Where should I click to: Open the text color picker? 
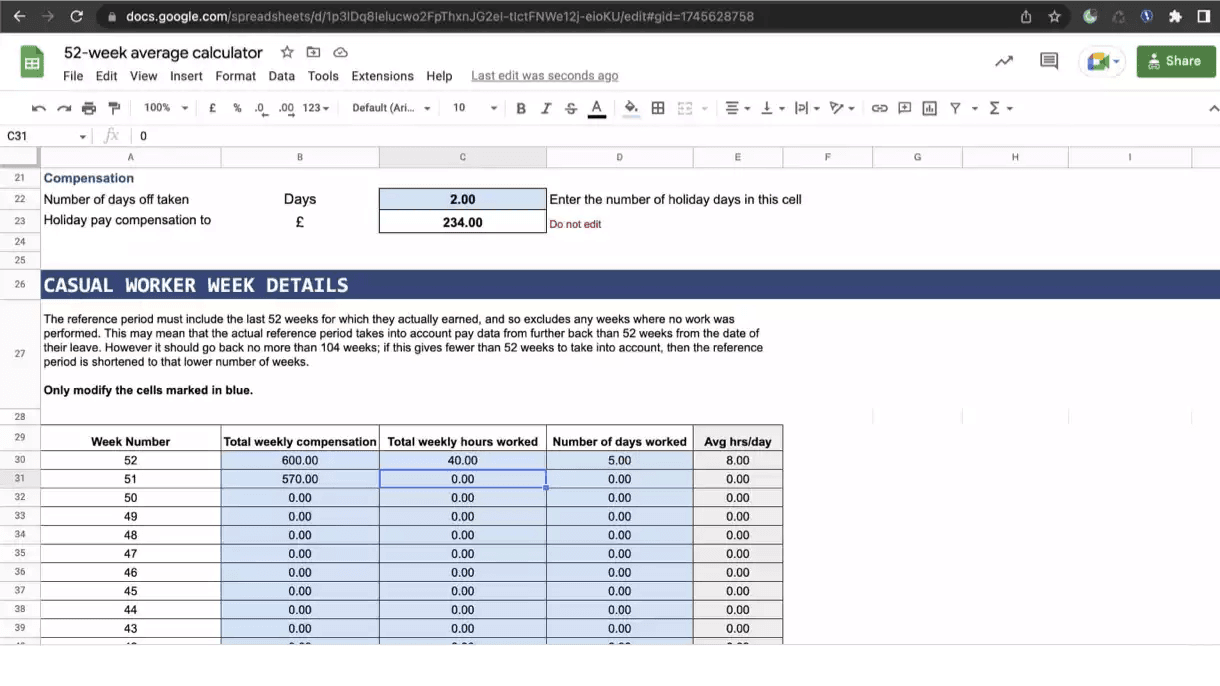point(597,108)
